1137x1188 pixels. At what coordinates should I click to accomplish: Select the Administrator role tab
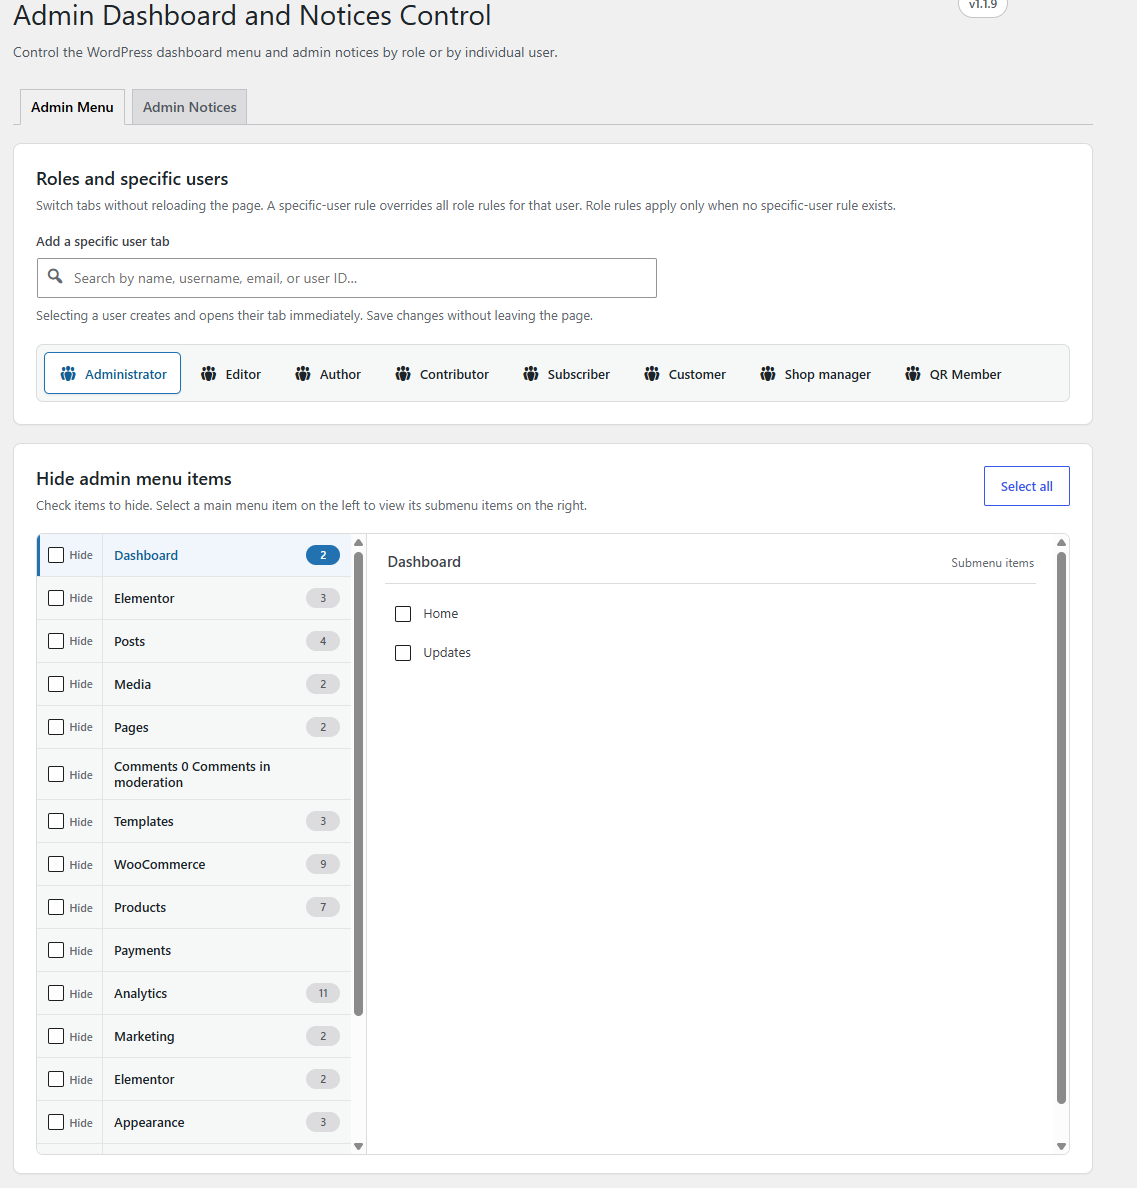pyautogui.click(x=112, y=373)
